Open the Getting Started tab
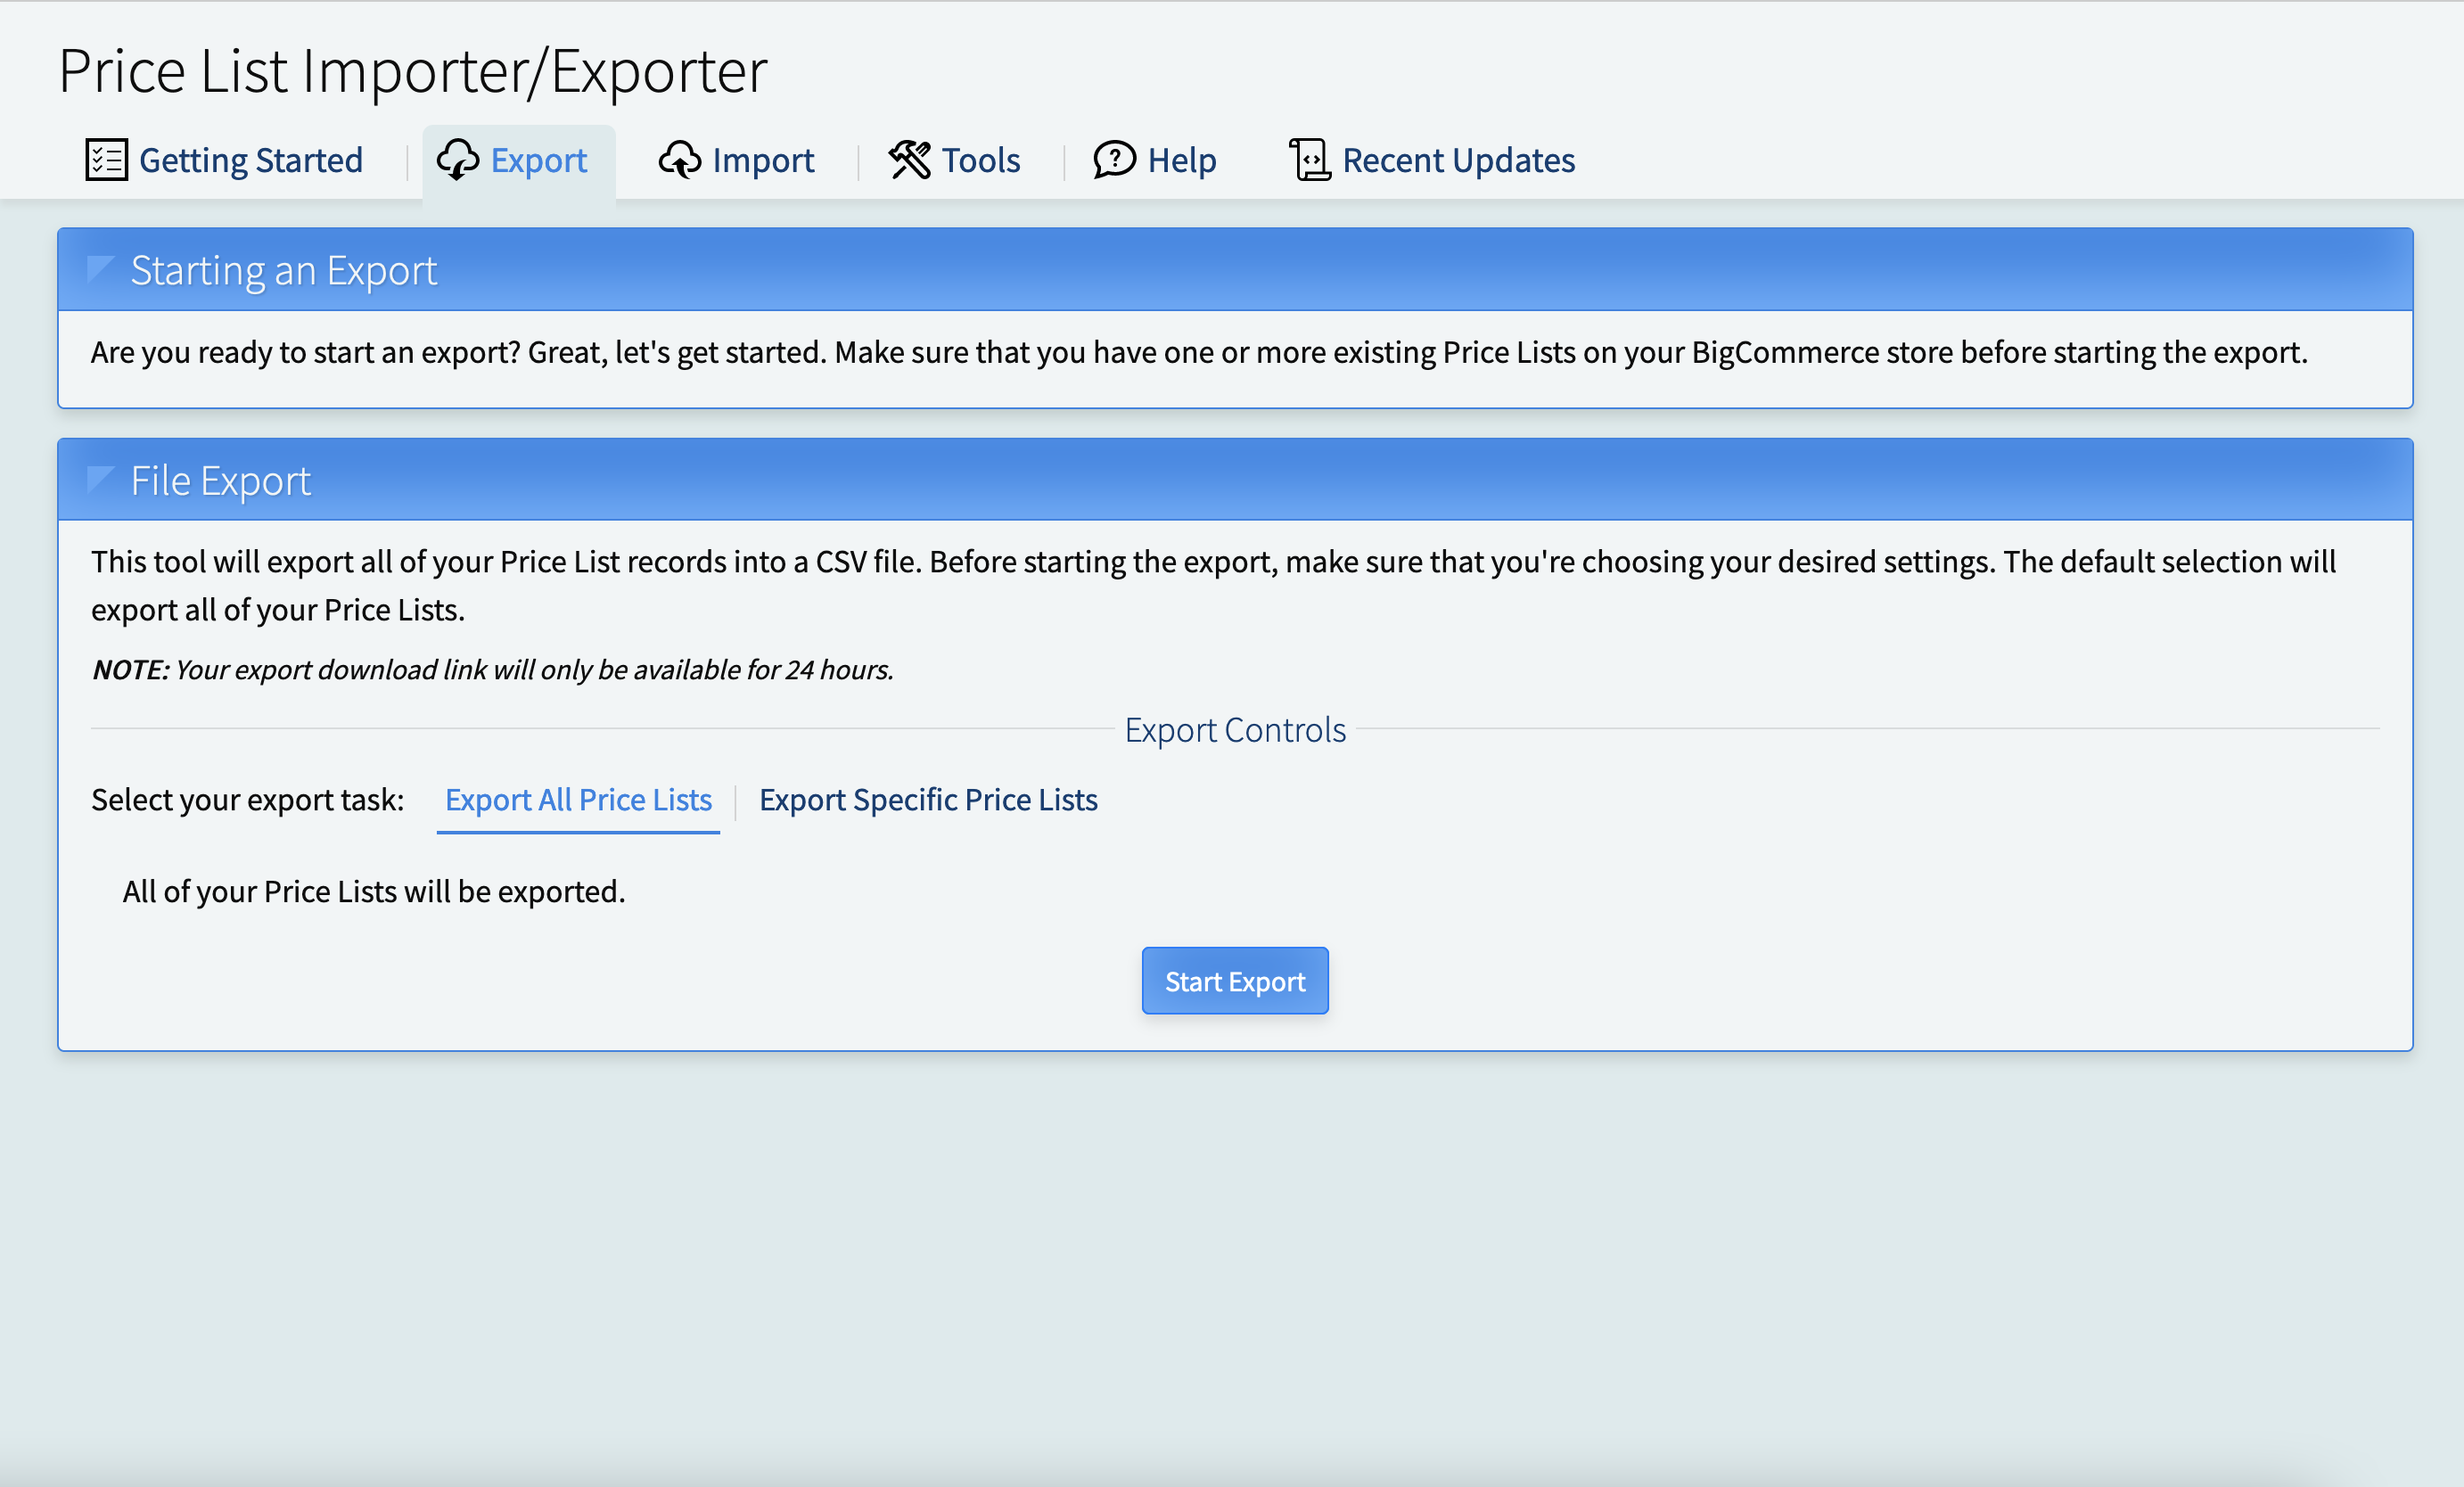The height and width of the screenshot is (1487, 2464). 225,160
